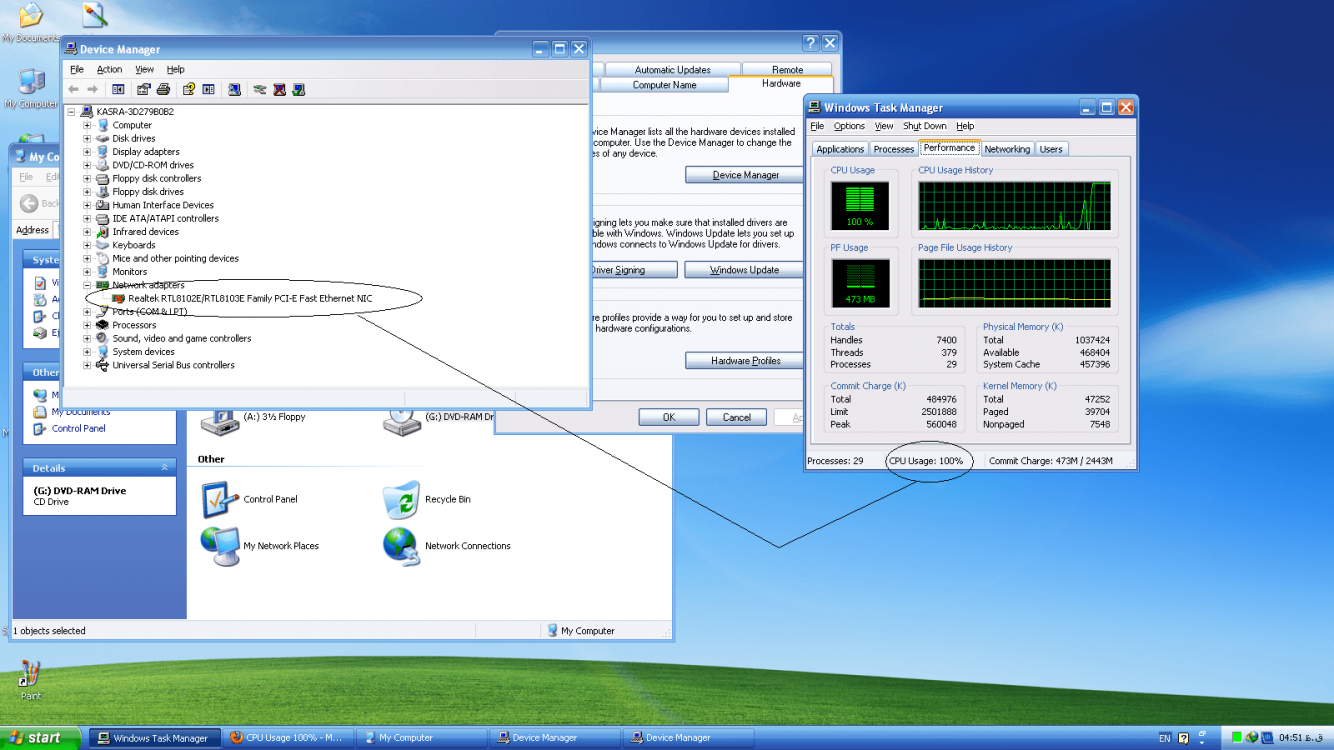Viewport: 1334px width, 750px height.
Task: Switch to the Remote tab in System Properties
Action: tap(787, 70)
